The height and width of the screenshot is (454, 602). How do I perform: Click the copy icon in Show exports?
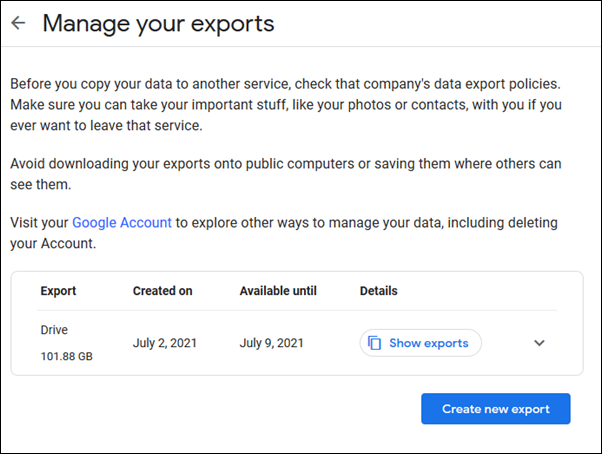click(374, 343)
